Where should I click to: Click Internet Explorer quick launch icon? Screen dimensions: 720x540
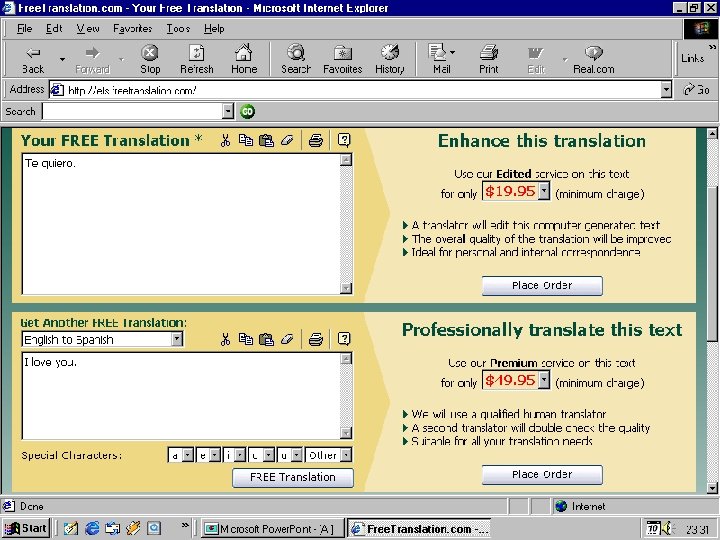coord(92,529)
